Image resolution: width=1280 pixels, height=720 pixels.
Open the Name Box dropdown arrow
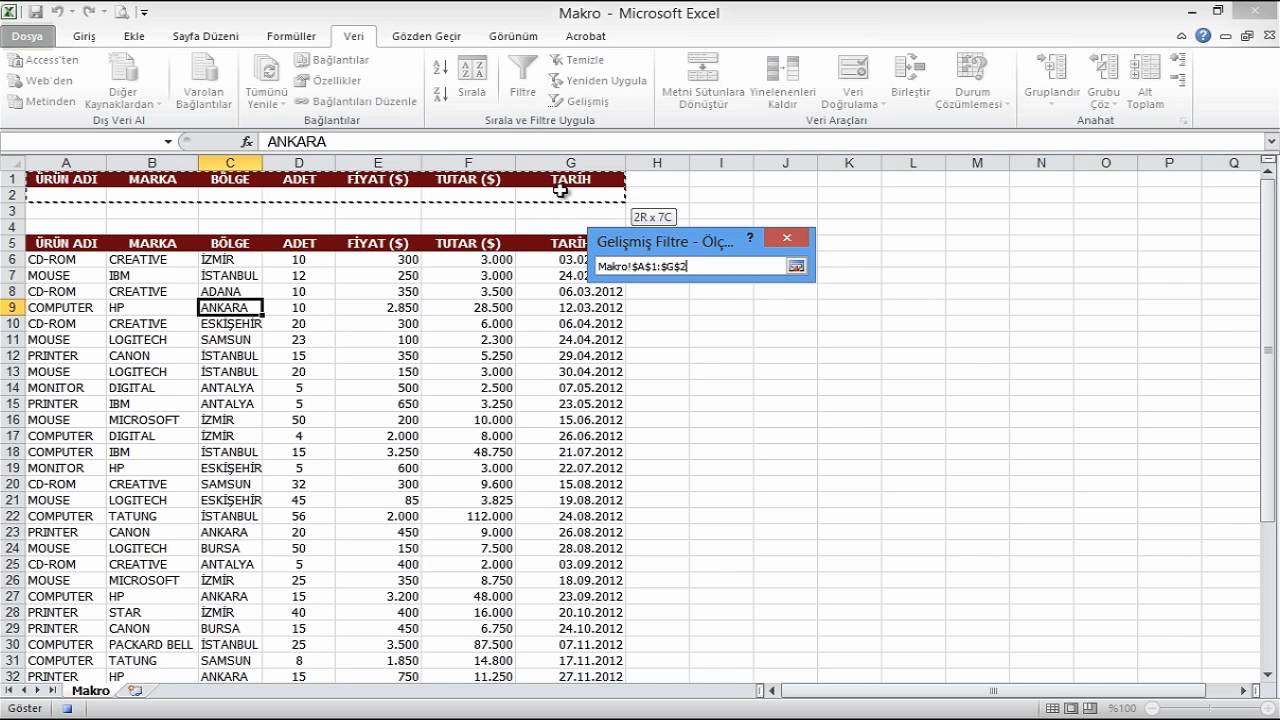pos(168,142)
